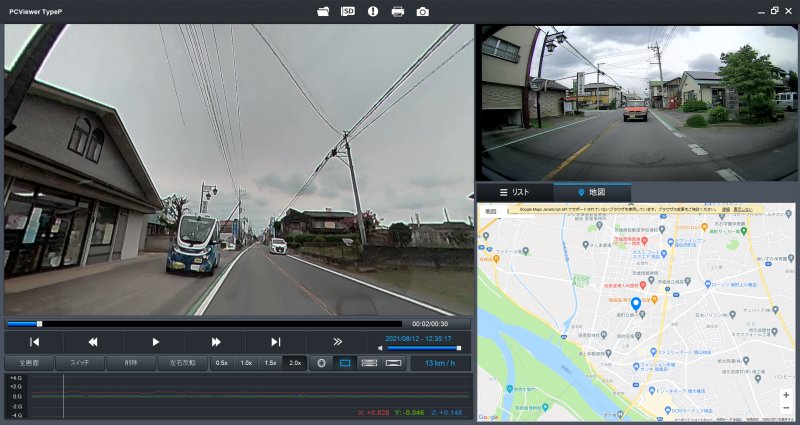Open the folder icon to load video files
This screenshot has height=425, width=800.
(322, 11)
